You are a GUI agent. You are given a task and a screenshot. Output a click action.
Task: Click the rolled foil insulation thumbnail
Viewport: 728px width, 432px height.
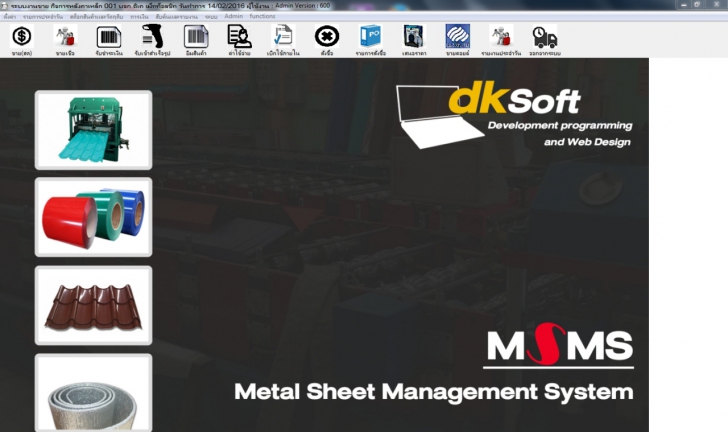point(93,393)
